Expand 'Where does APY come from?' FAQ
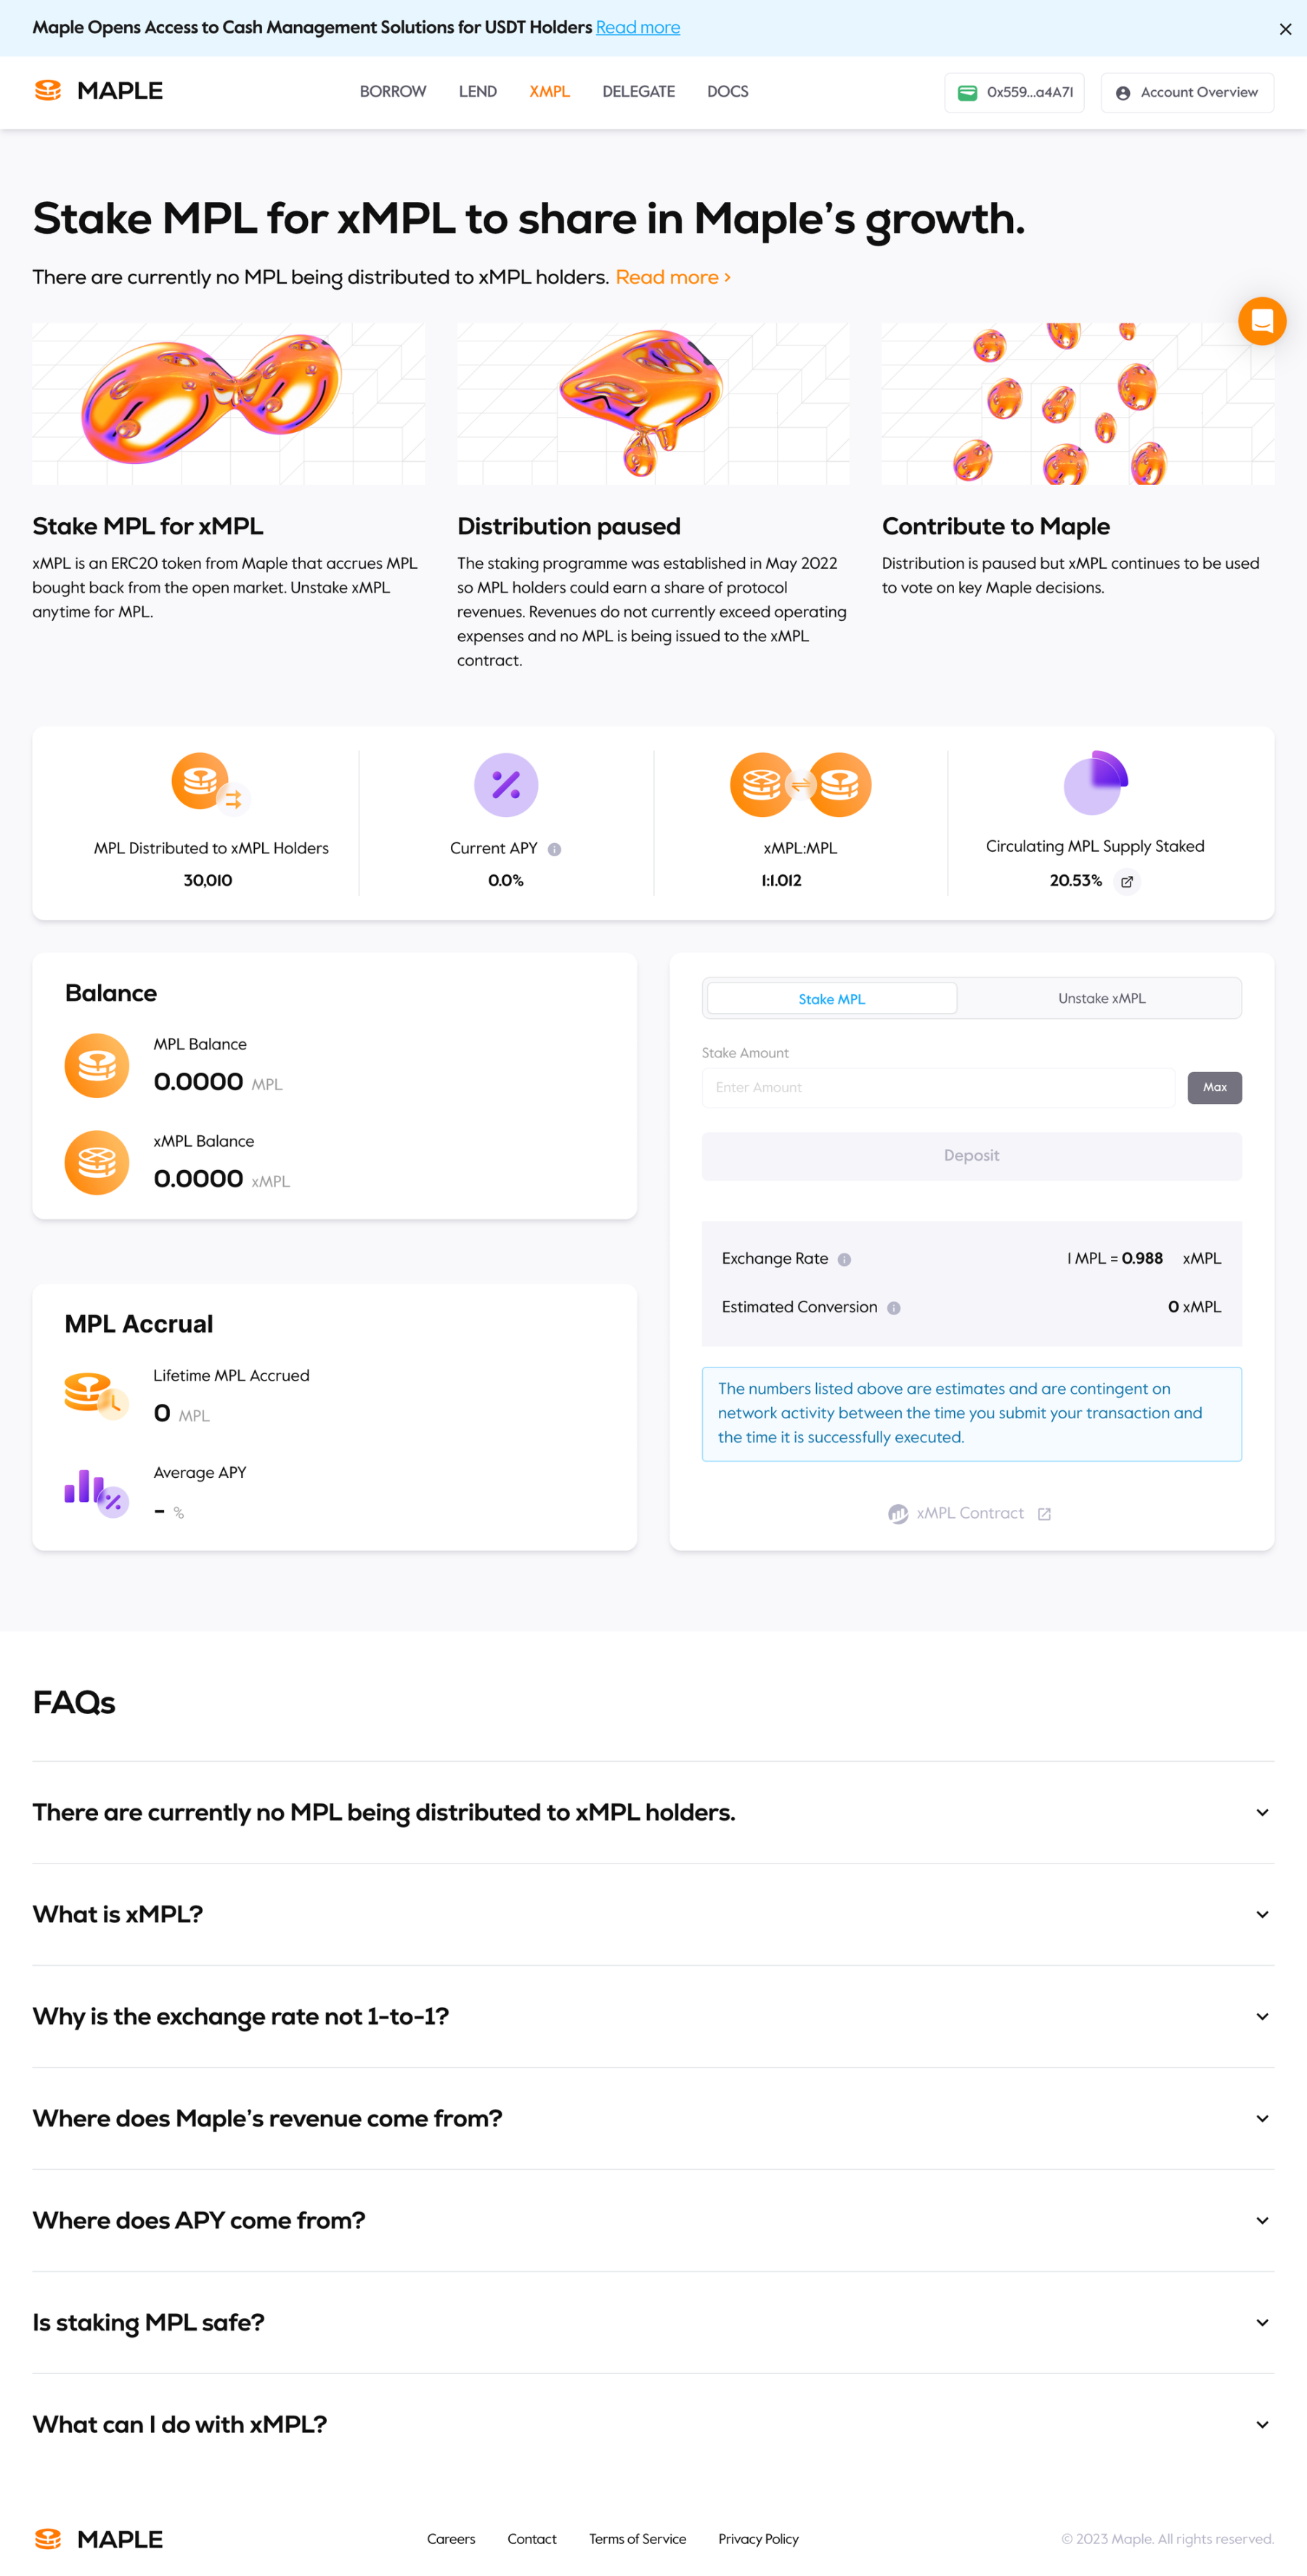 click(652, 2220)
